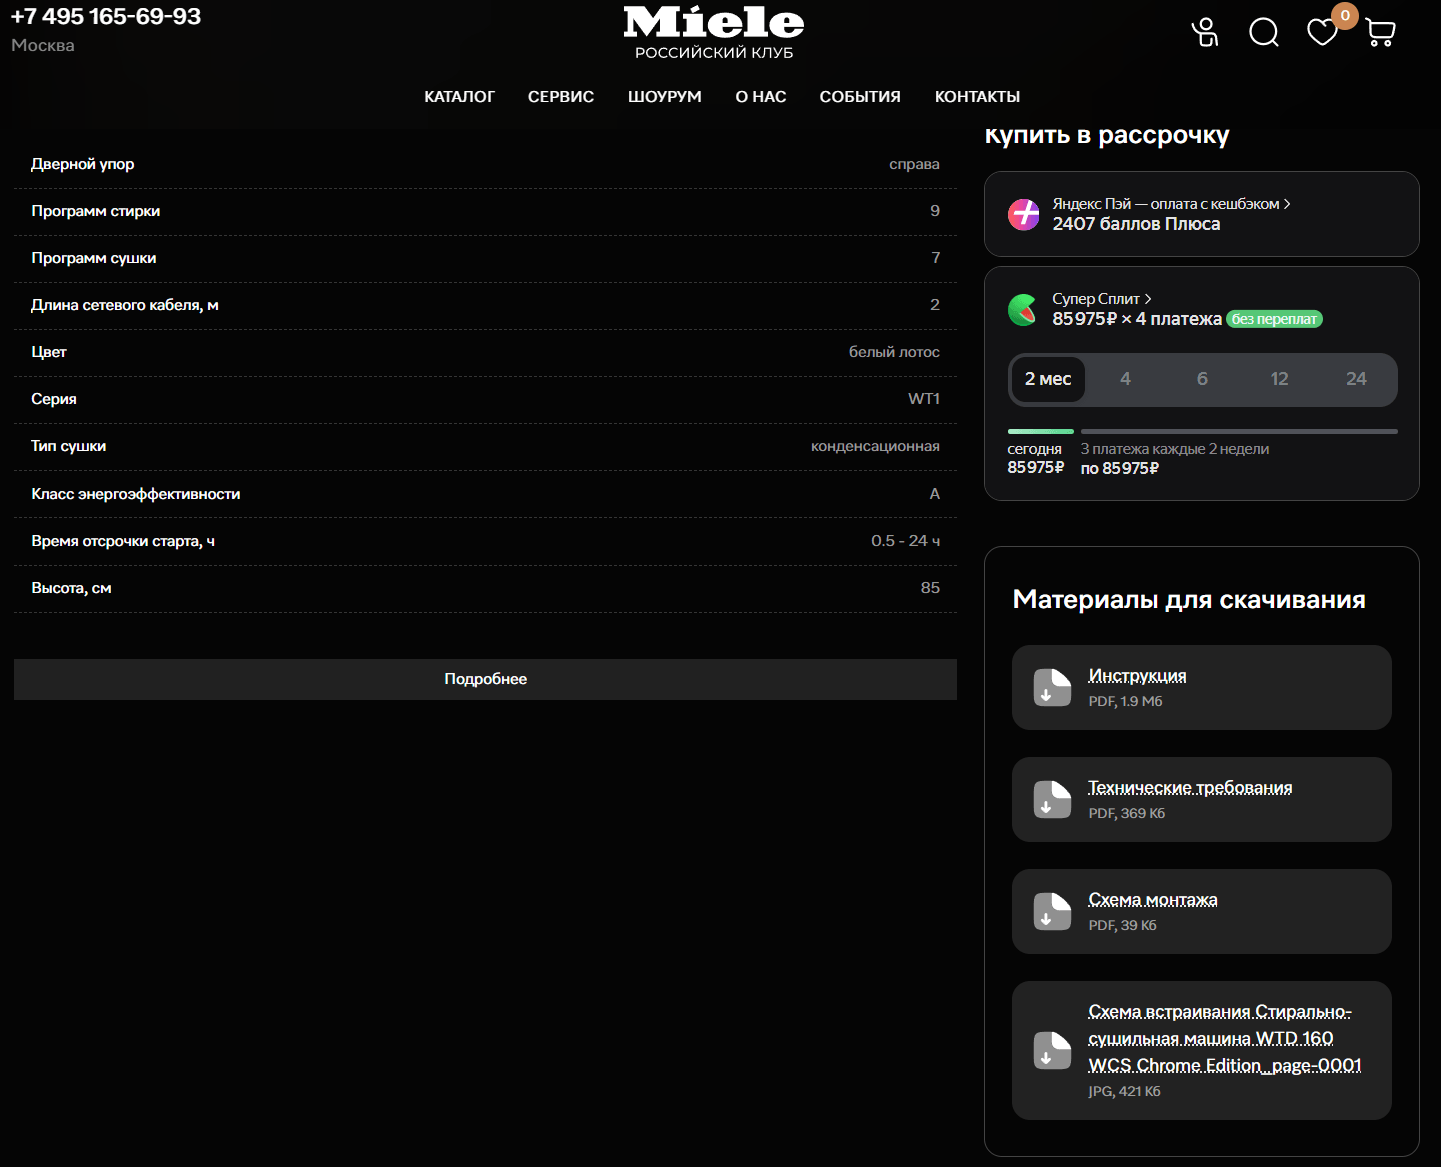Click the Дверной упор specification row
Viewport: 1441px width, 1167px height.
[485, 164]
